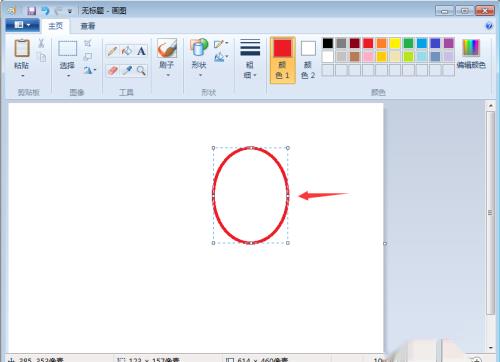Open the Brushes dropdown arrow

pyautogui.click(x=168, y=75)
